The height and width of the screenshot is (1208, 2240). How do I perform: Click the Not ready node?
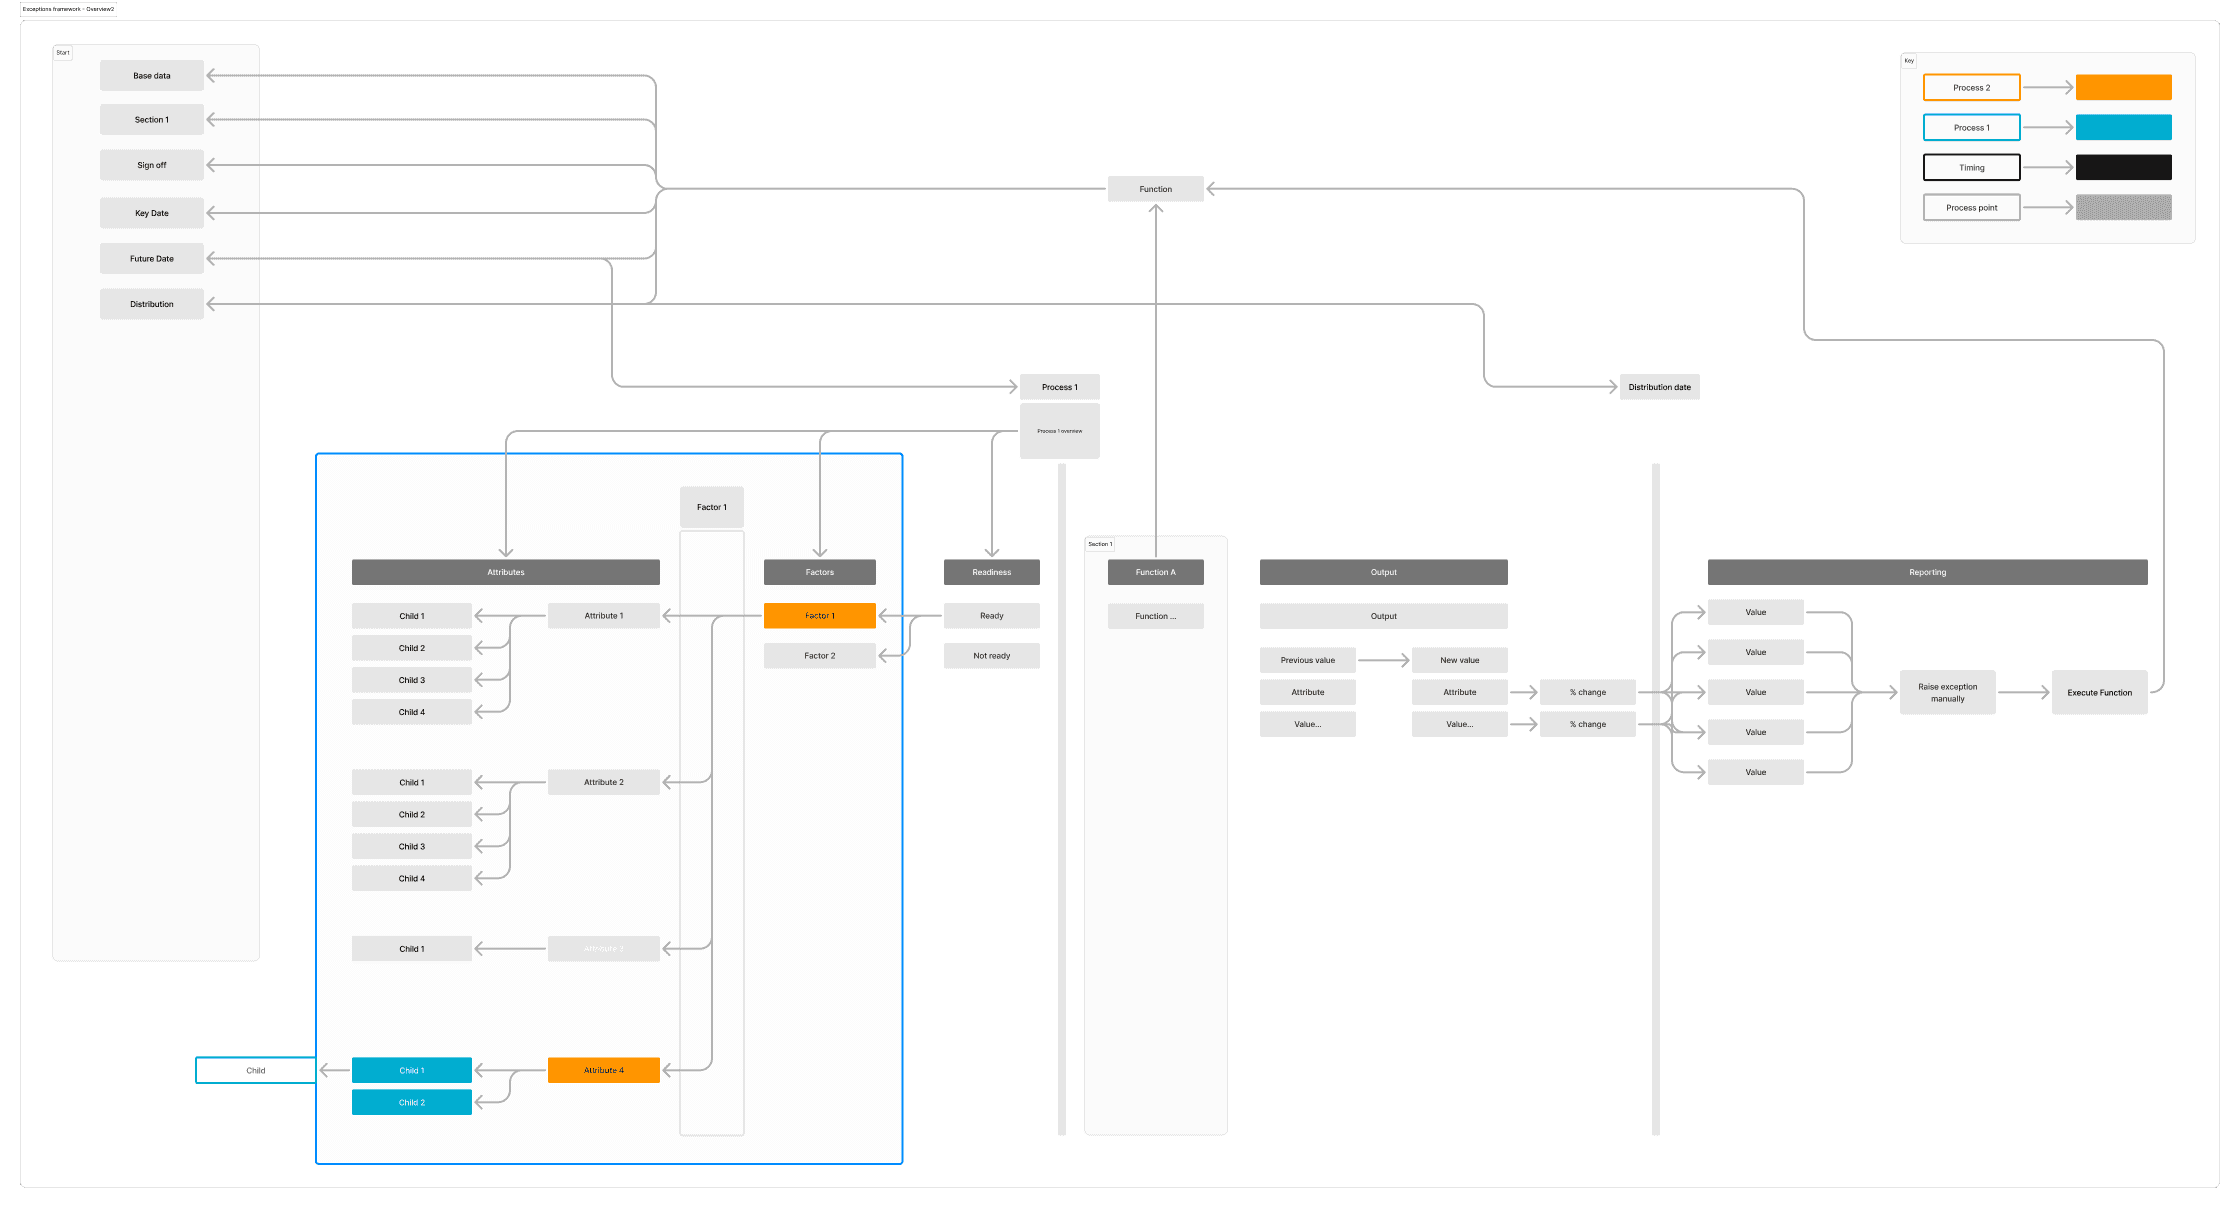click(x=991, y=657)
